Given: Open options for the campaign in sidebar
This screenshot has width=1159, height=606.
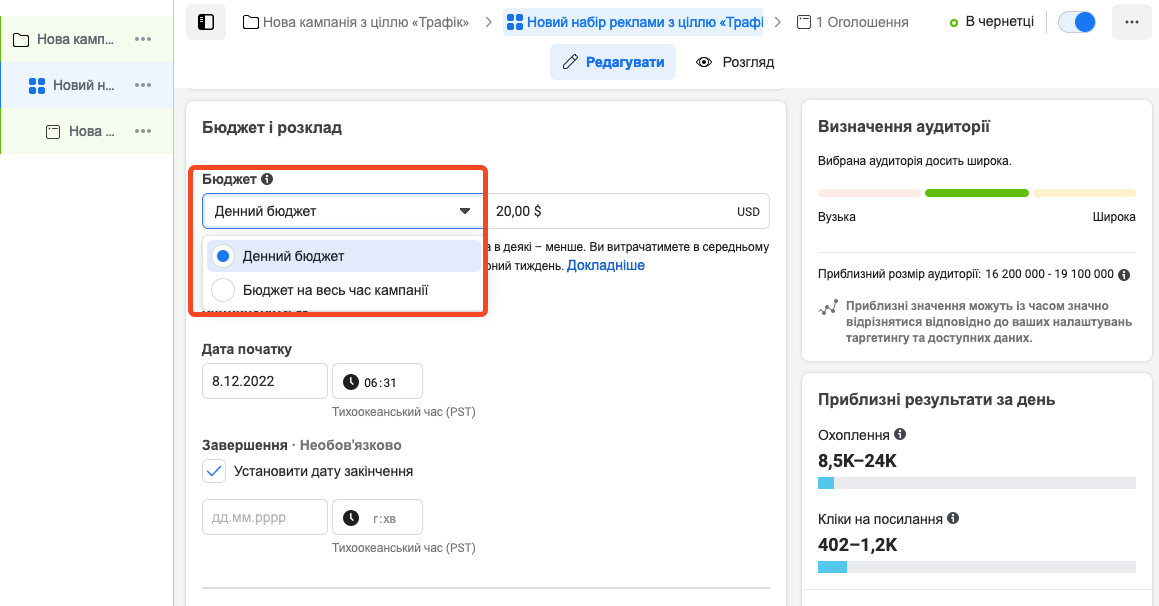Looking at the screenshot, I should click(143, 39).
